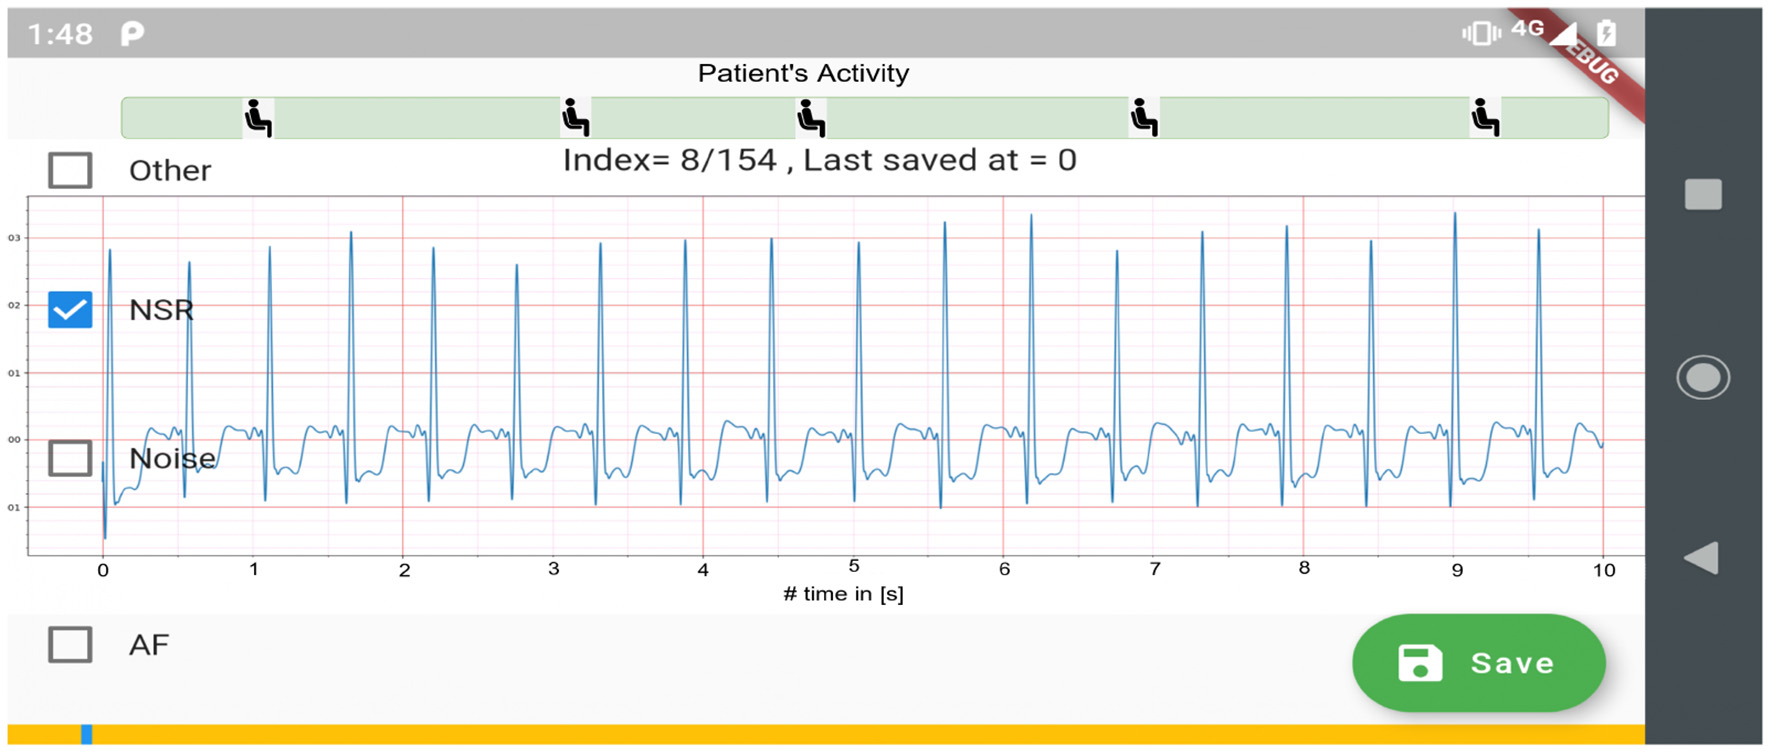Click the third sitting-person activity icon
This screenshot has width=1772, height=755.
pyautogui.click(x=811, y=118)
